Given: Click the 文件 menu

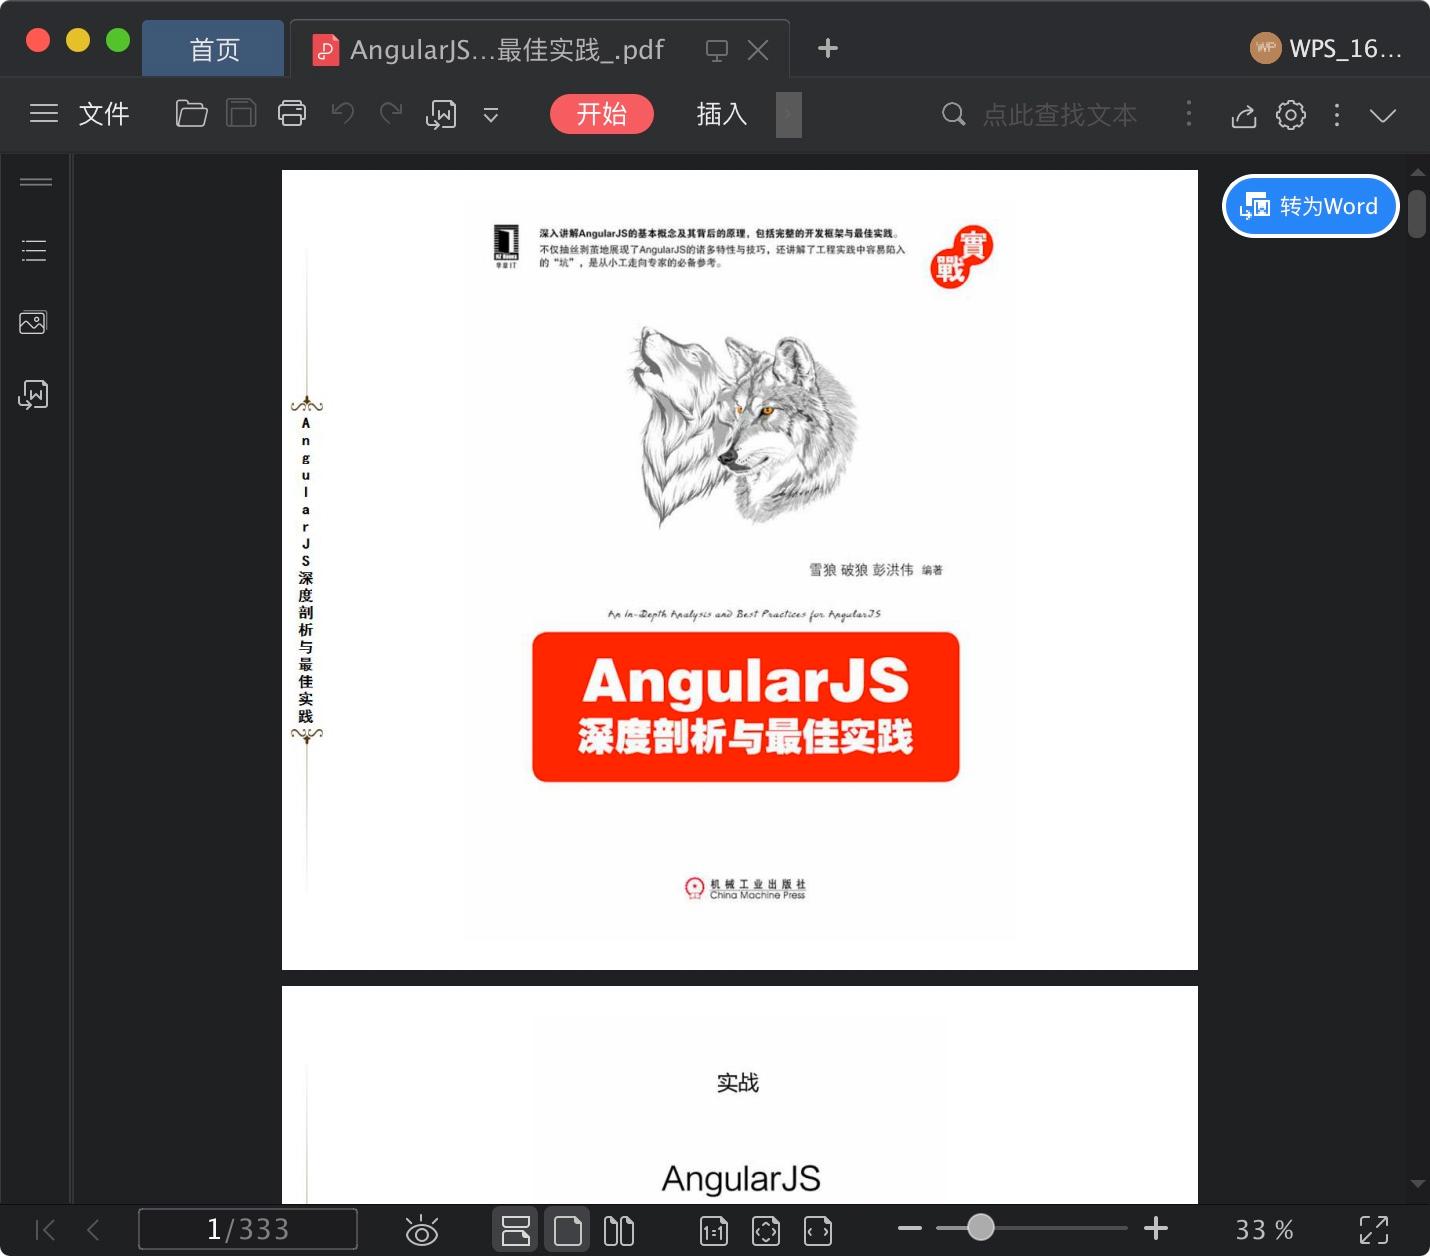Looking at the screenshot, I should (104, 114).
